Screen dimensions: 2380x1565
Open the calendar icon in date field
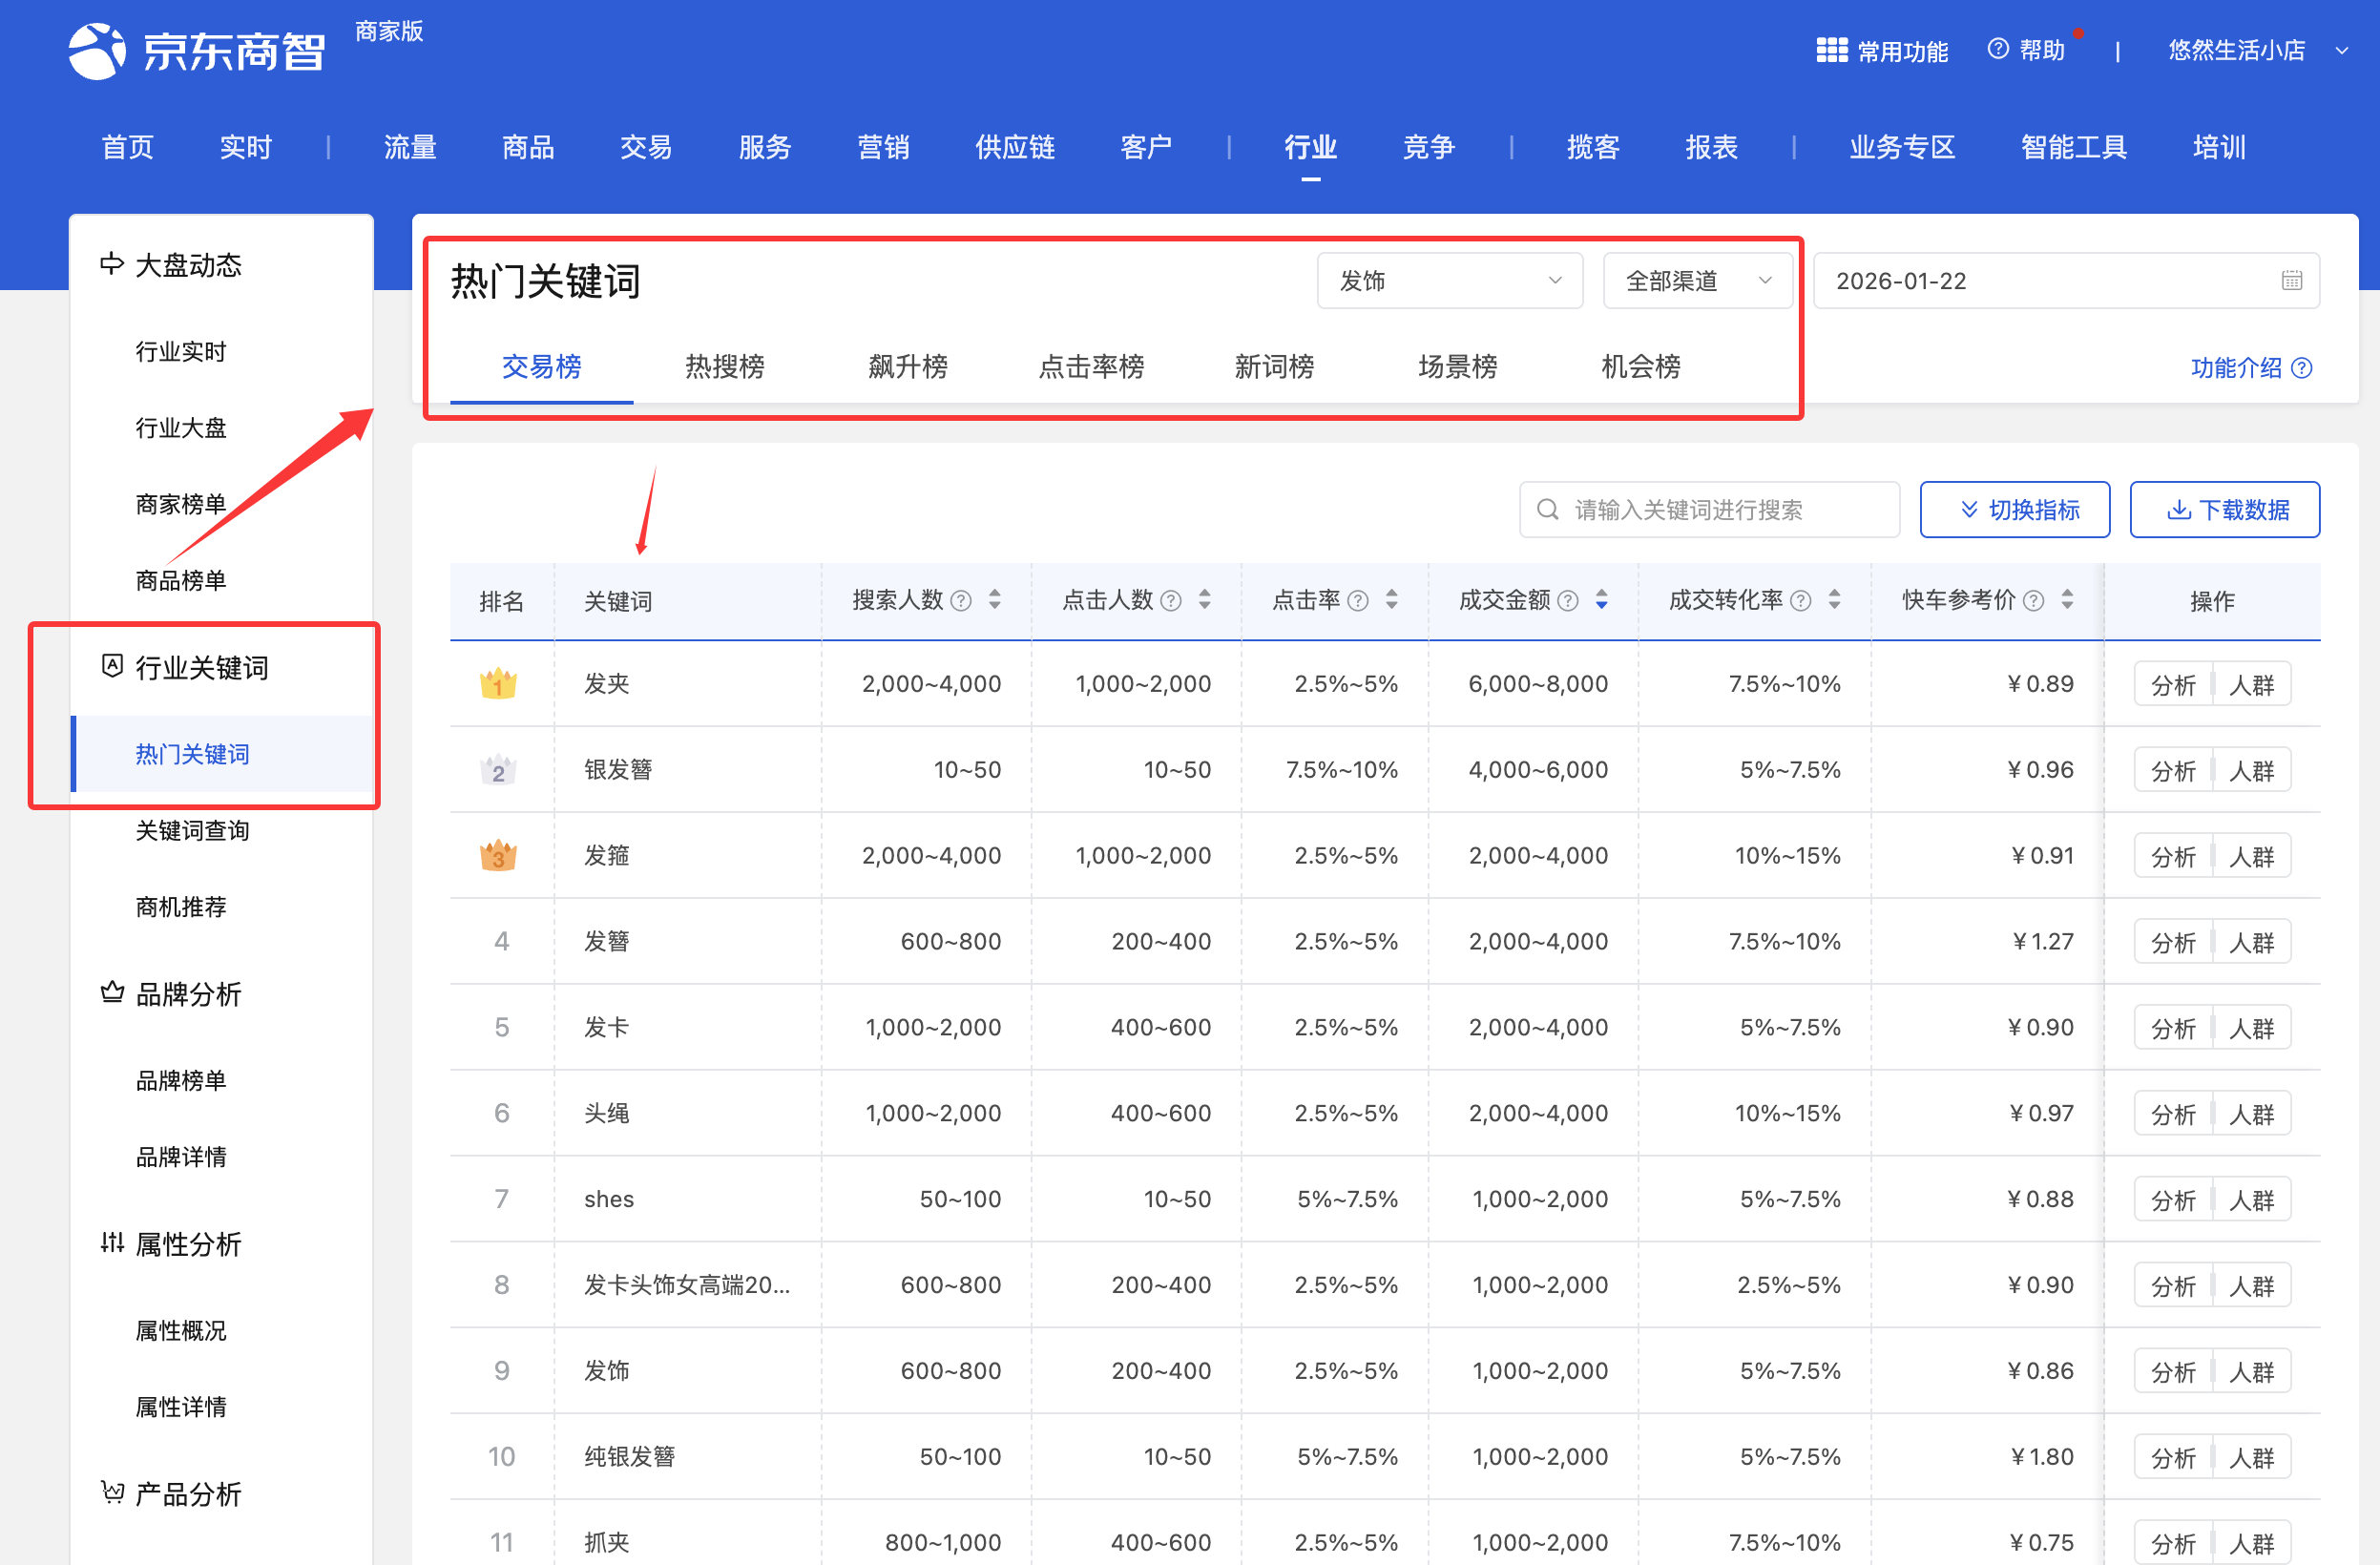click(x=2291, y=281)
